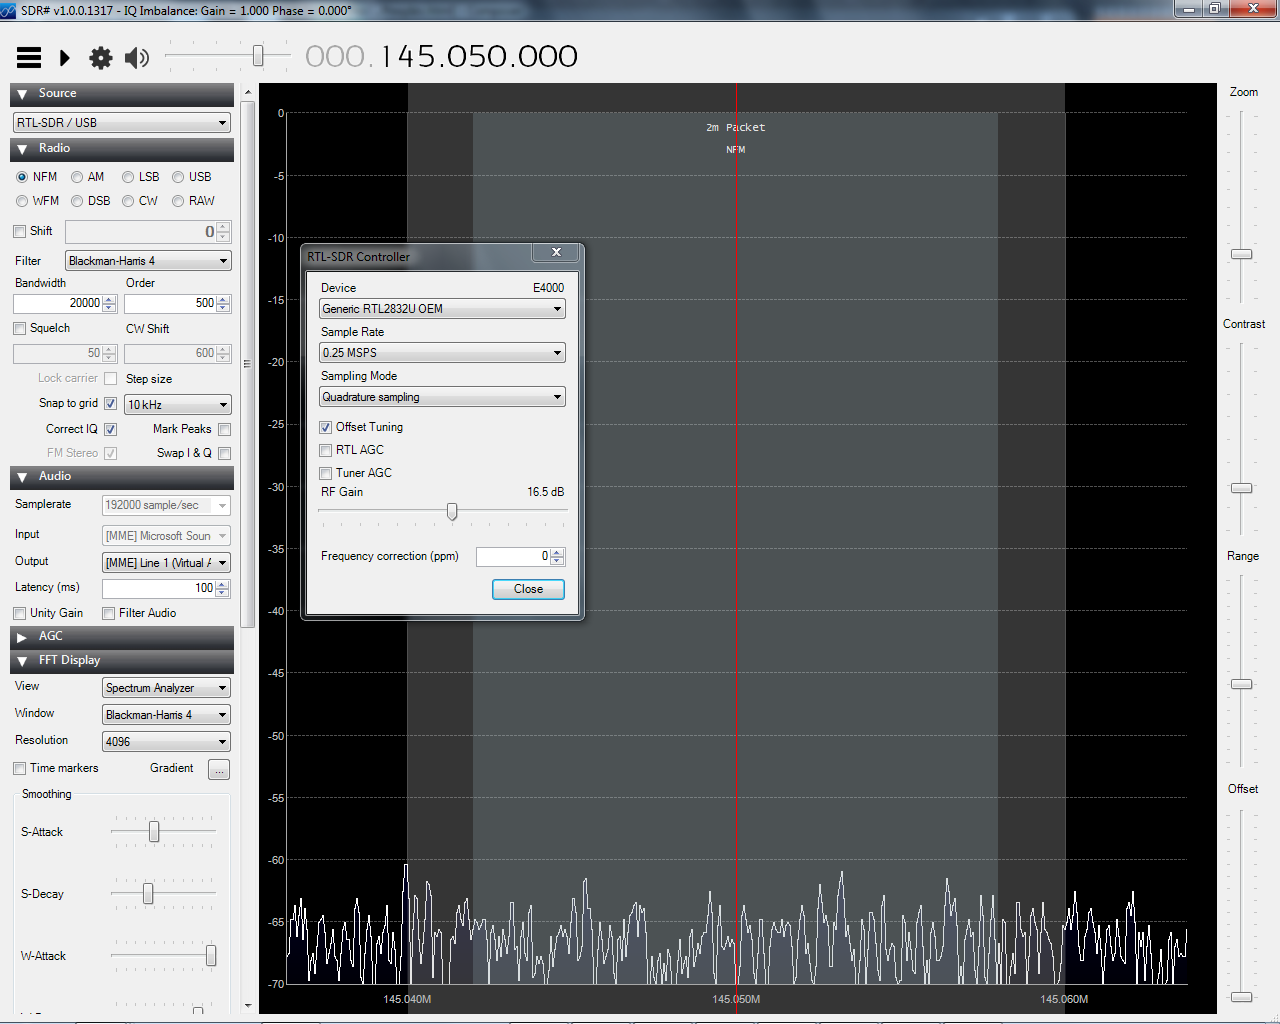
Task: Open the Sampling Mode Quadrature sampling dropdown
Action: click(x=442, y=397)
